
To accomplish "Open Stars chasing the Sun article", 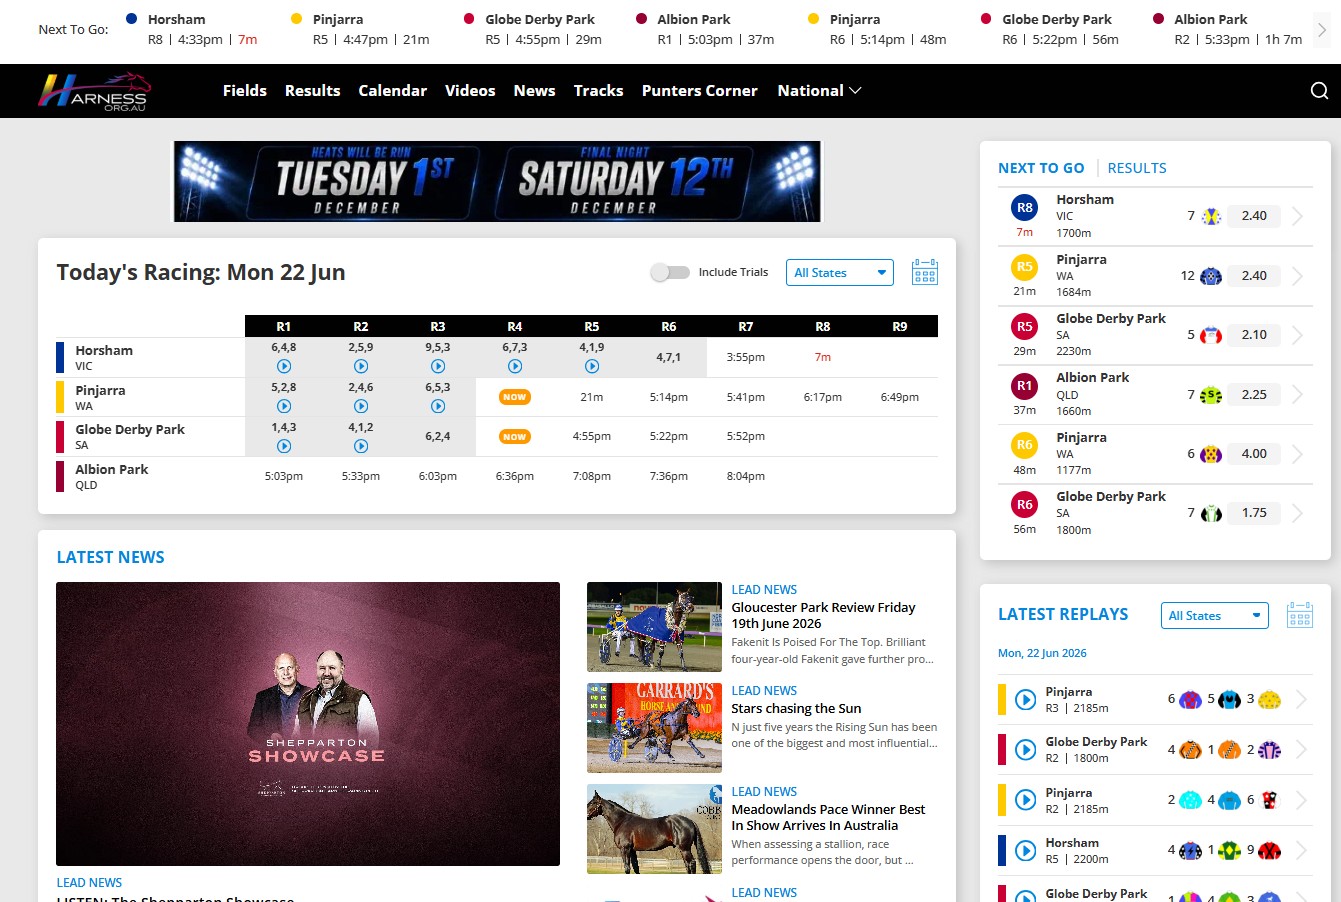I will [796, 708].
